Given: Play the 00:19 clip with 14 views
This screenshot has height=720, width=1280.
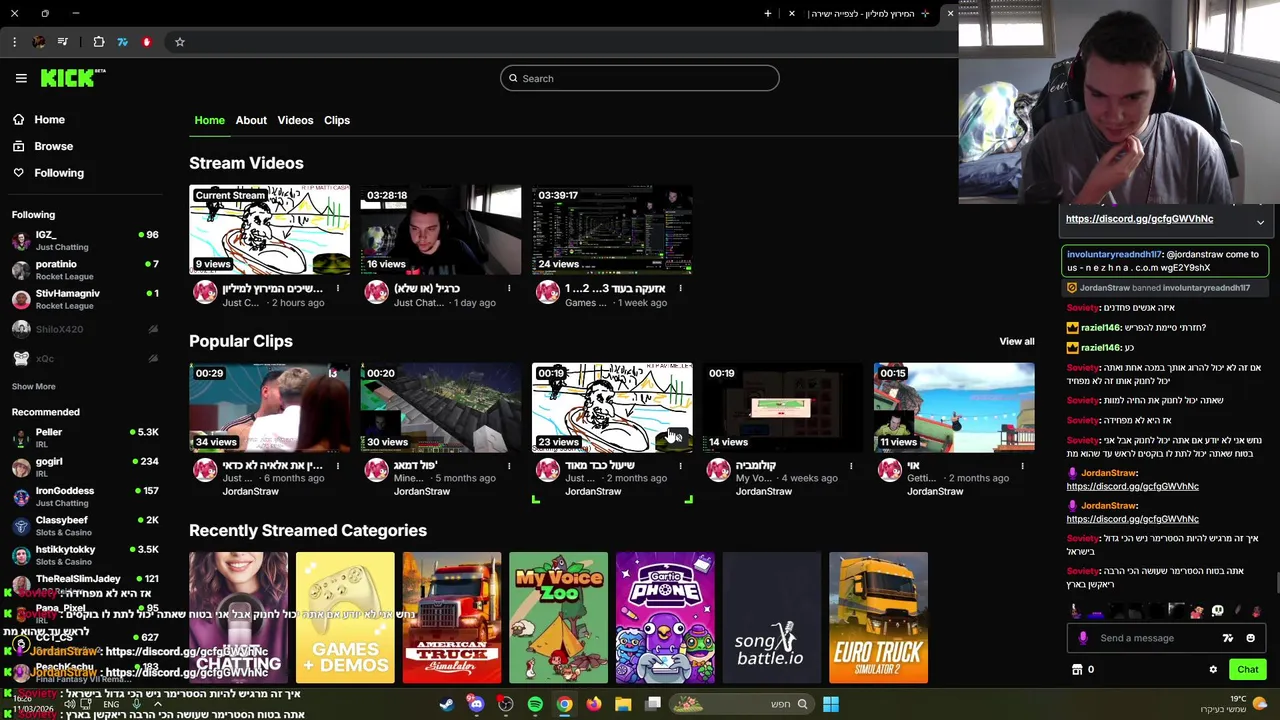Looking at the screenshot, I should (x=783, y=407).
